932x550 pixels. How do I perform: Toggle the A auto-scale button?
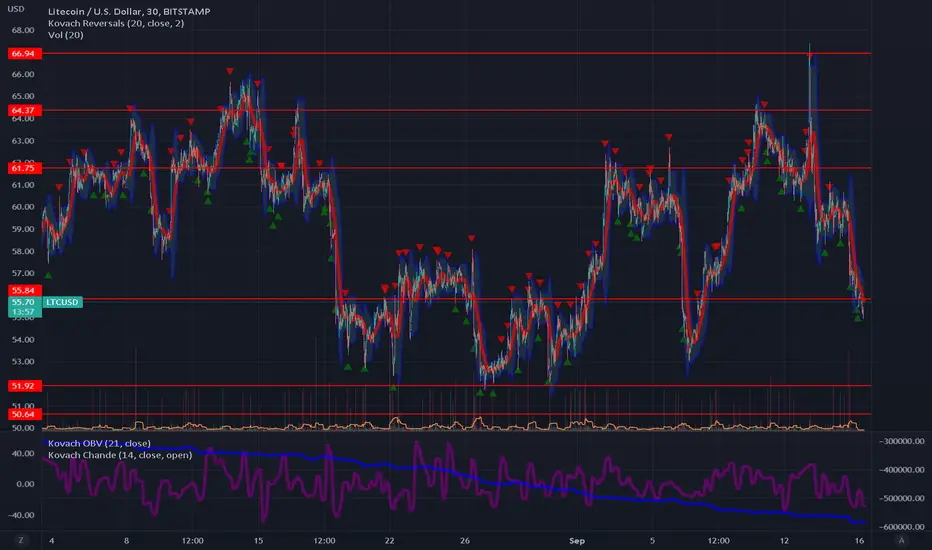901,540
